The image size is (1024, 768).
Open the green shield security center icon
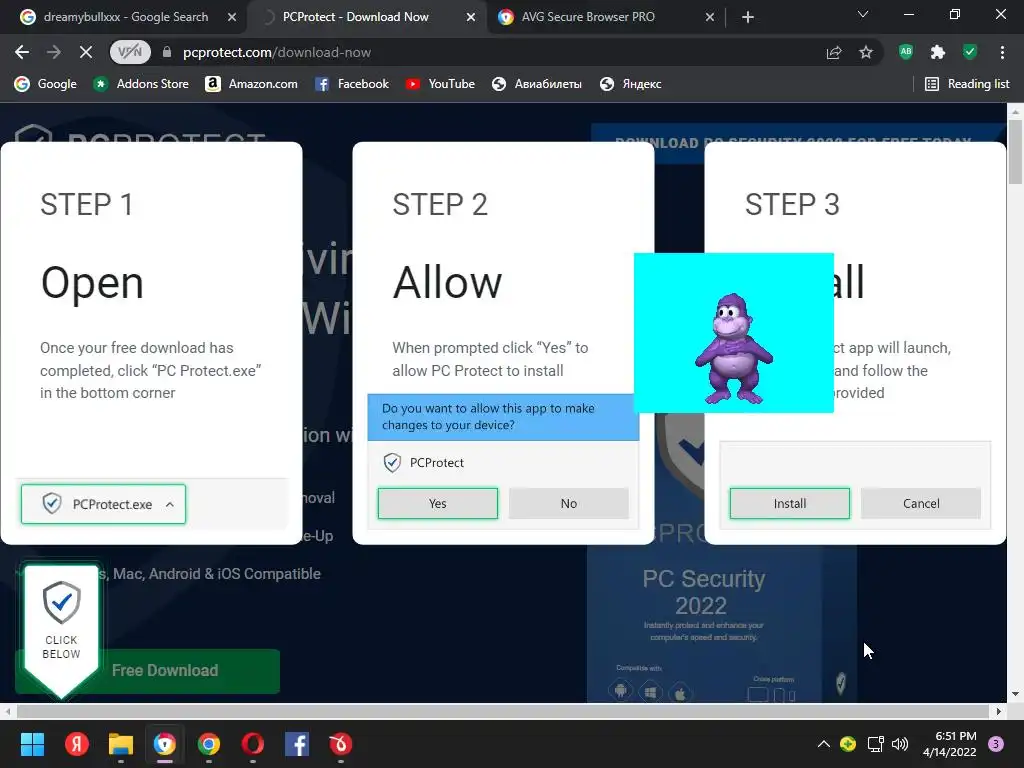970,52
